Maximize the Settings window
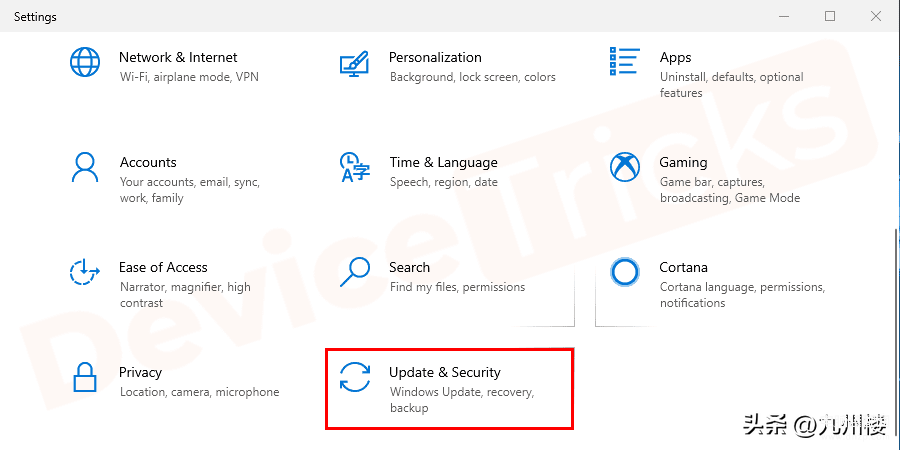Viewport: 900px width, 450px height. [x=830, y=16]
